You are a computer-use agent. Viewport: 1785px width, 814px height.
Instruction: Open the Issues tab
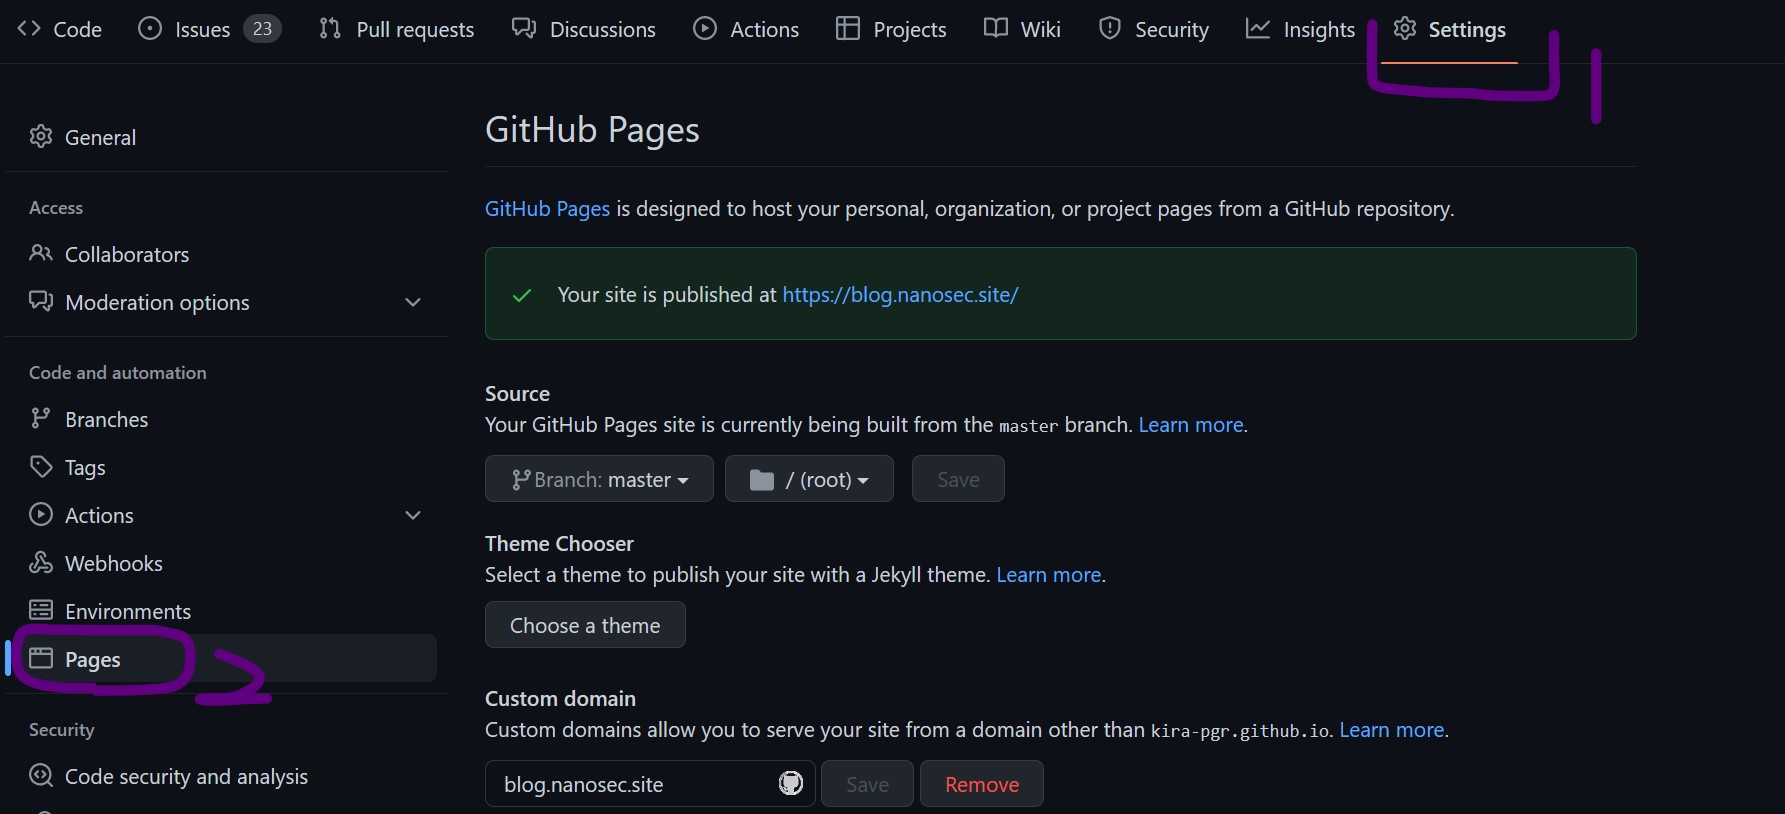[209, 29]
